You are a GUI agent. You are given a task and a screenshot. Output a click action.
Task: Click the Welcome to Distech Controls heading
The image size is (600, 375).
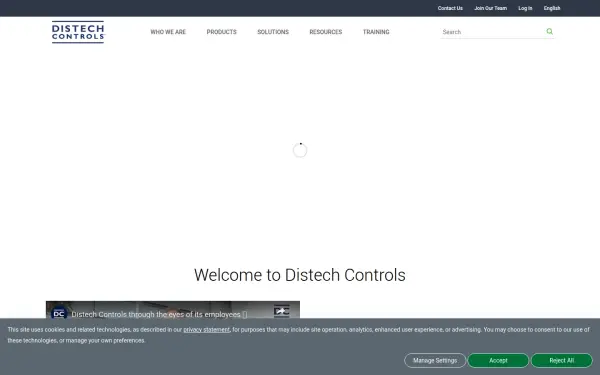click(300, 275)
